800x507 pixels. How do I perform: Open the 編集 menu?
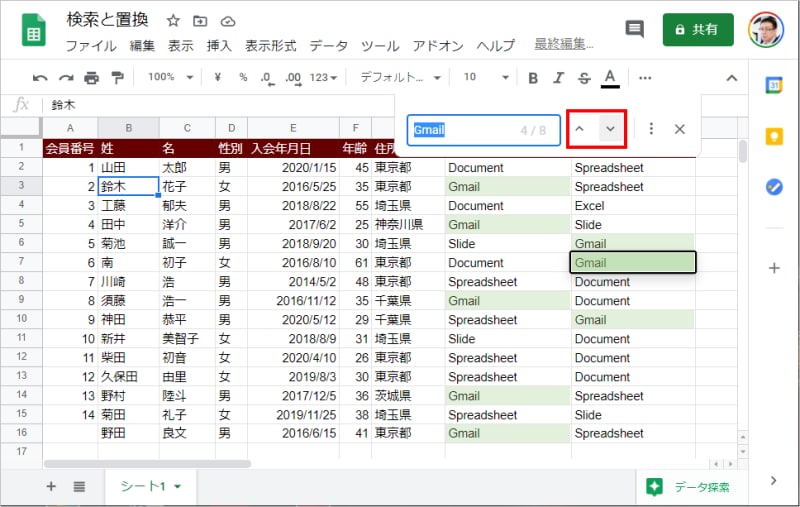click(142, 46)
